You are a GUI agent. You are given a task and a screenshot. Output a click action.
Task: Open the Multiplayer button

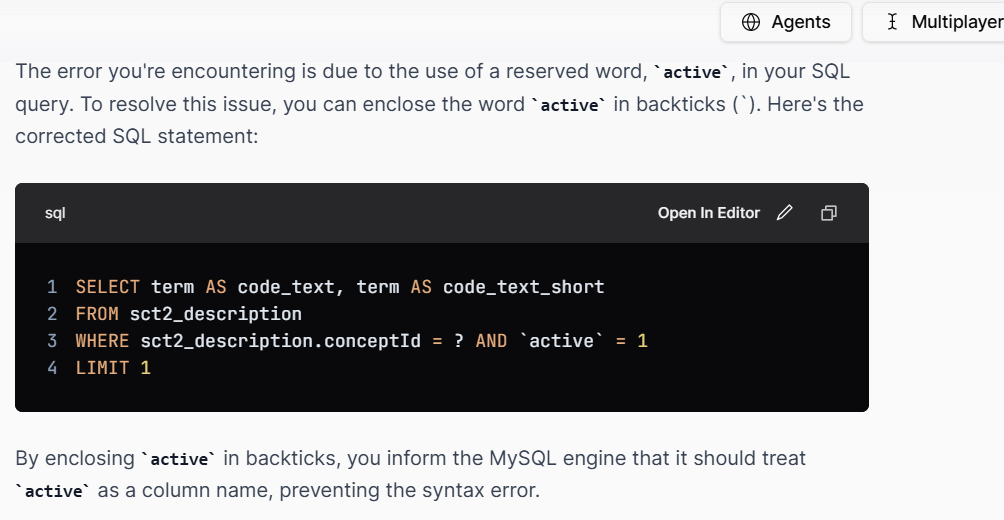pos(934,22)
